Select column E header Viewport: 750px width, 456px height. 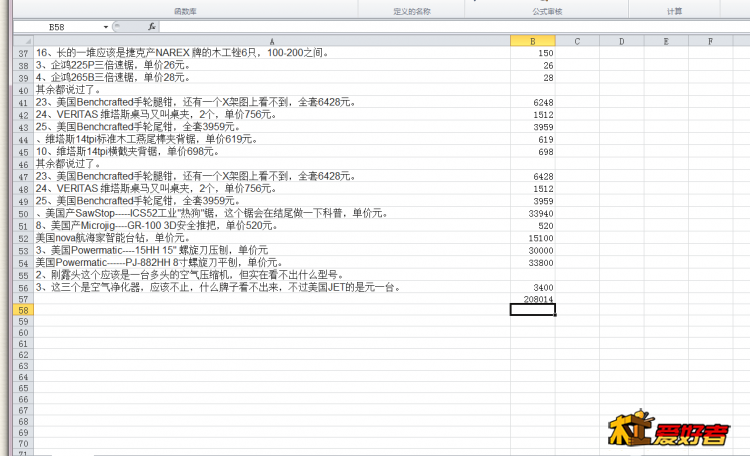point(666,41)
